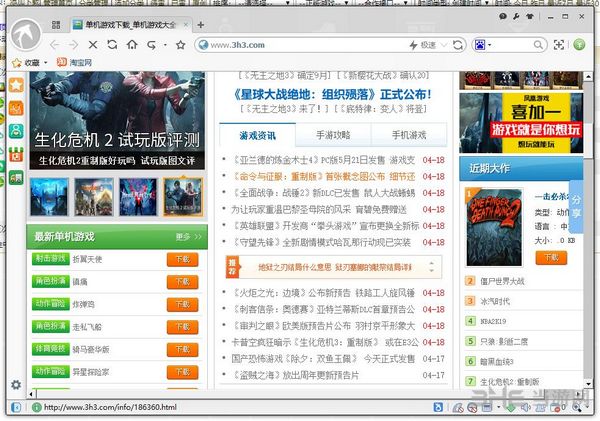The height and width of the screenshot is (421, 600).
Task: Bookmark this page with the star outline icon
Action: (181, 45)
